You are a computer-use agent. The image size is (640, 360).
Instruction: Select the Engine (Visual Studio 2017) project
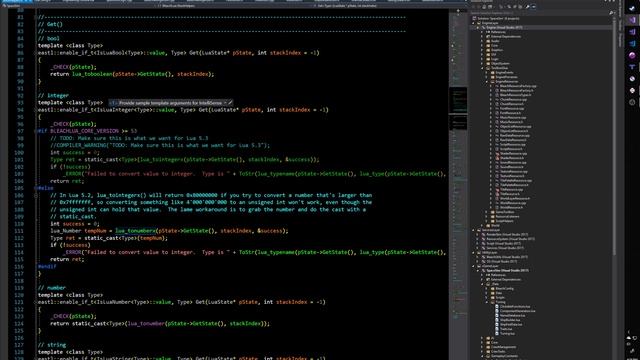(504, 27)
